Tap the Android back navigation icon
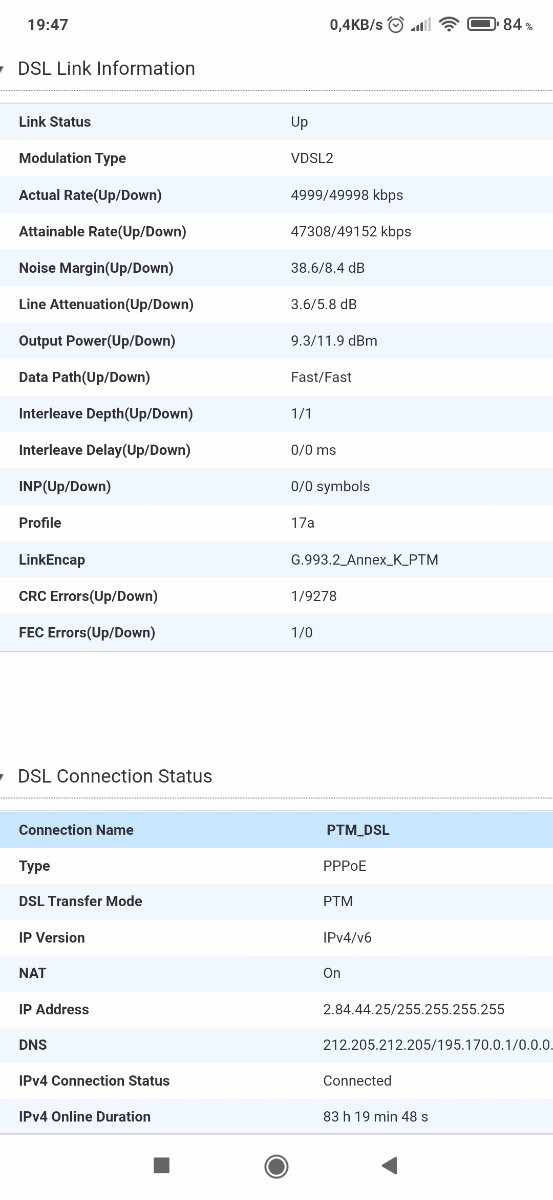Viewport: 553px width, 1200px height. click(x=390, y=1165)
